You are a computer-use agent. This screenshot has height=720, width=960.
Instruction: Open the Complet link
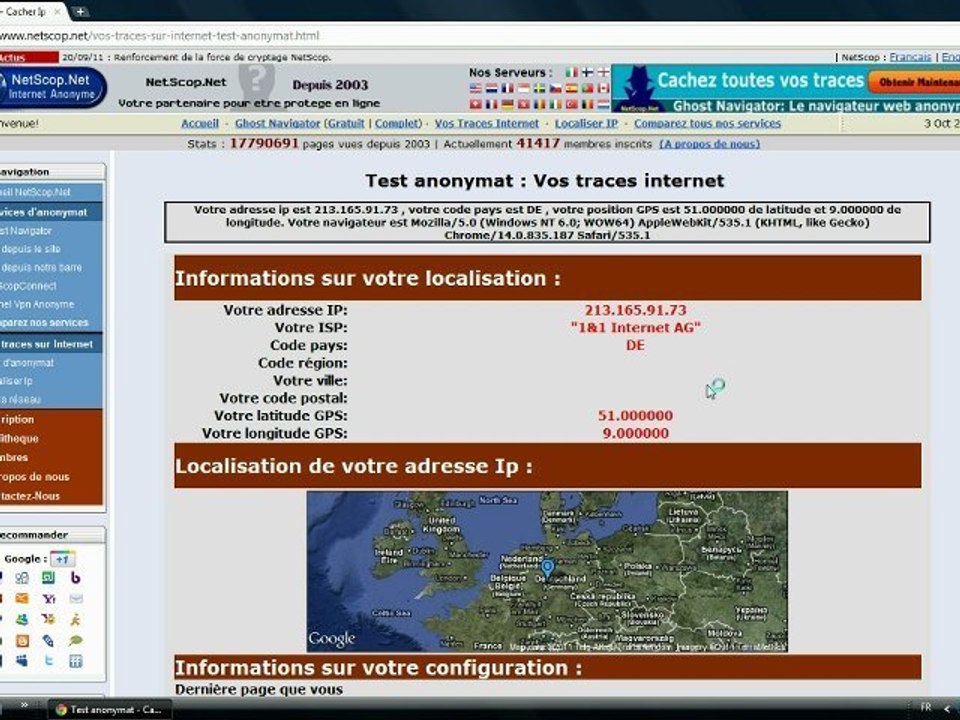tap(396, 123)
